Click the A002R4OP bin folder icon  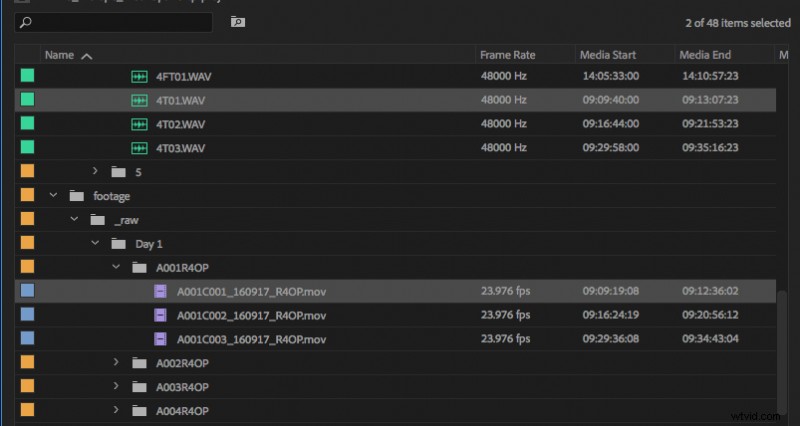click(139, 363)
